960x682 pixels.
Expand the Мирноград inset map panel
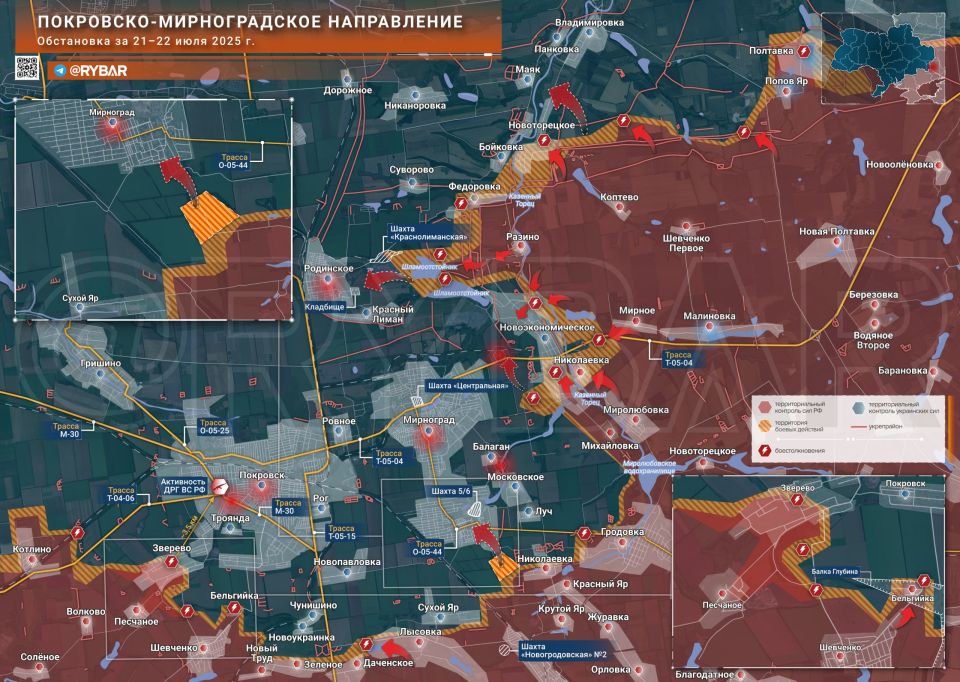coord(150,210)
